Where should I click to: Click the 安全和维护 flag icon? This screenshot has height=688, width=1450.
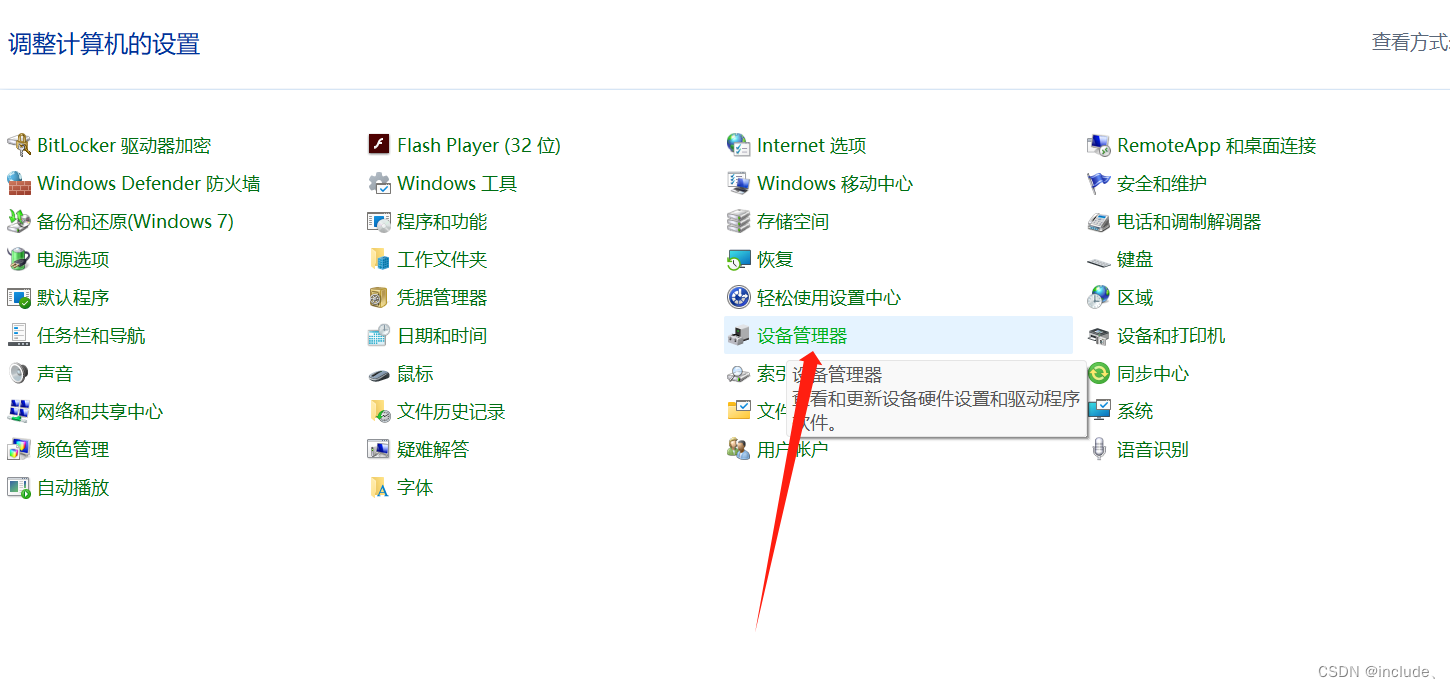click(1099, 183)
